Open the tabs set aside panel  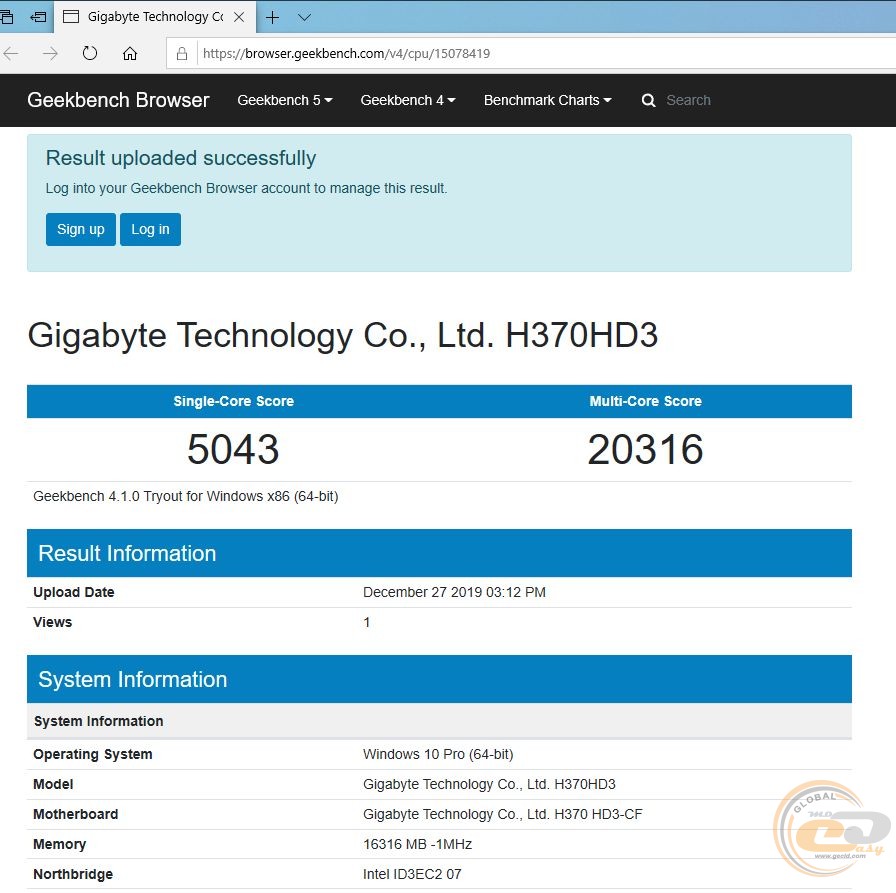coord(6,17)
